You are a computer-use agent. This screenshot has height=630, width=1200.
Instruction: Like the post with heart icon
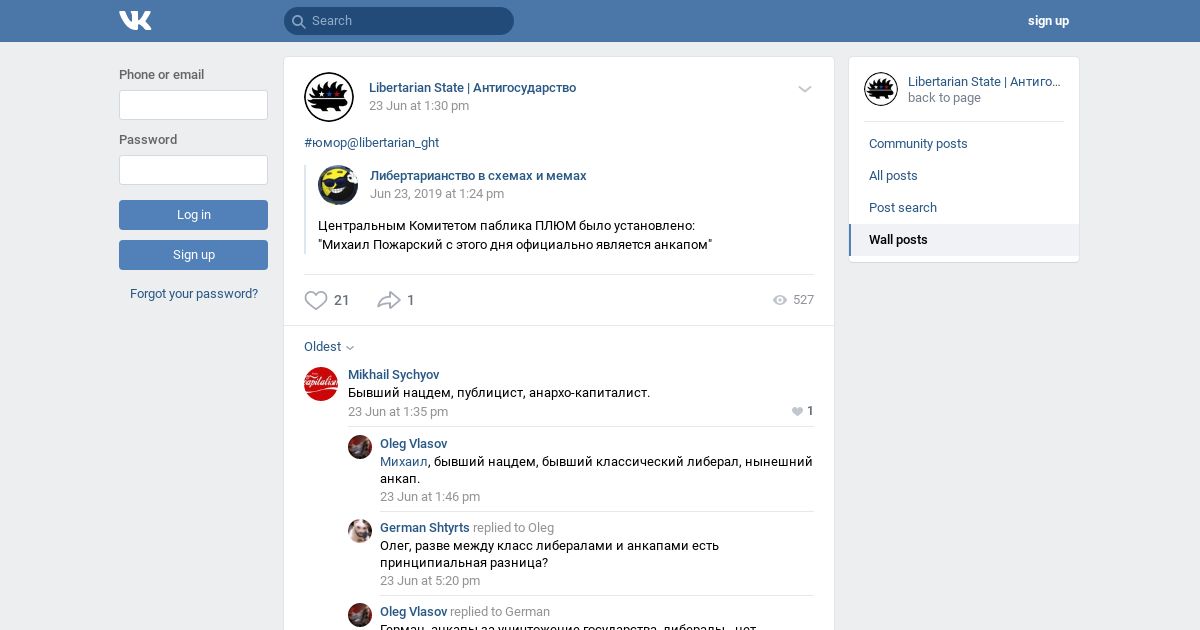click(316, 300)
